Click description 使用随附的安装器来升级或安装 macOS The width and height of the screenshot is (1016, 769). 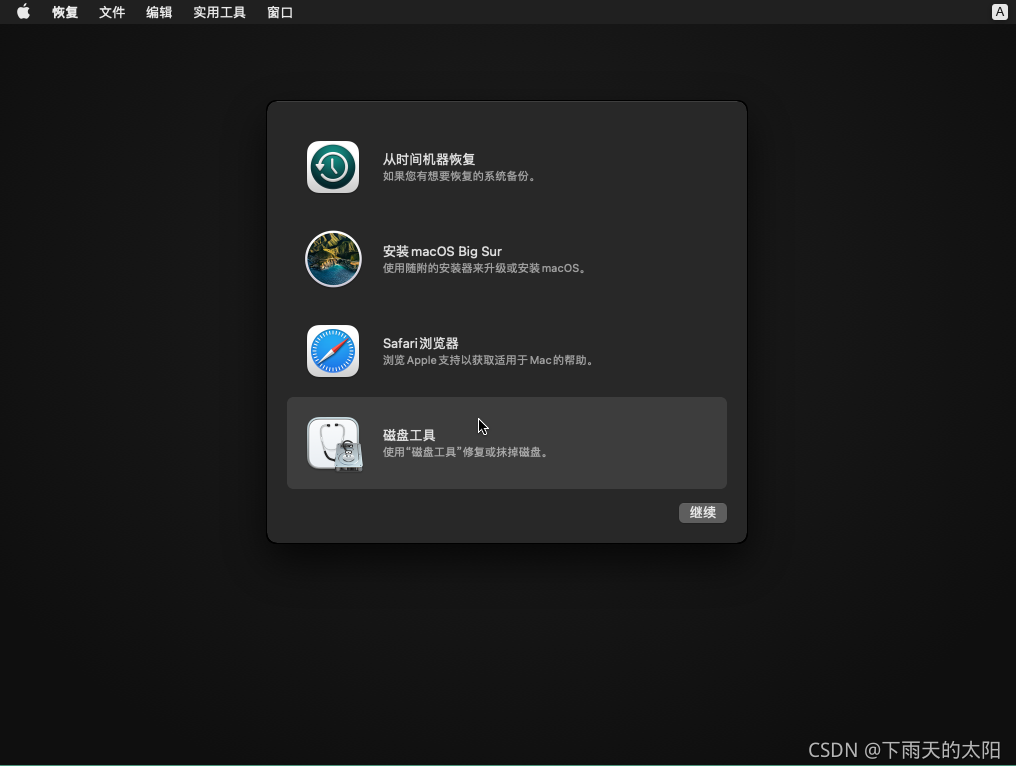(485, 268)
